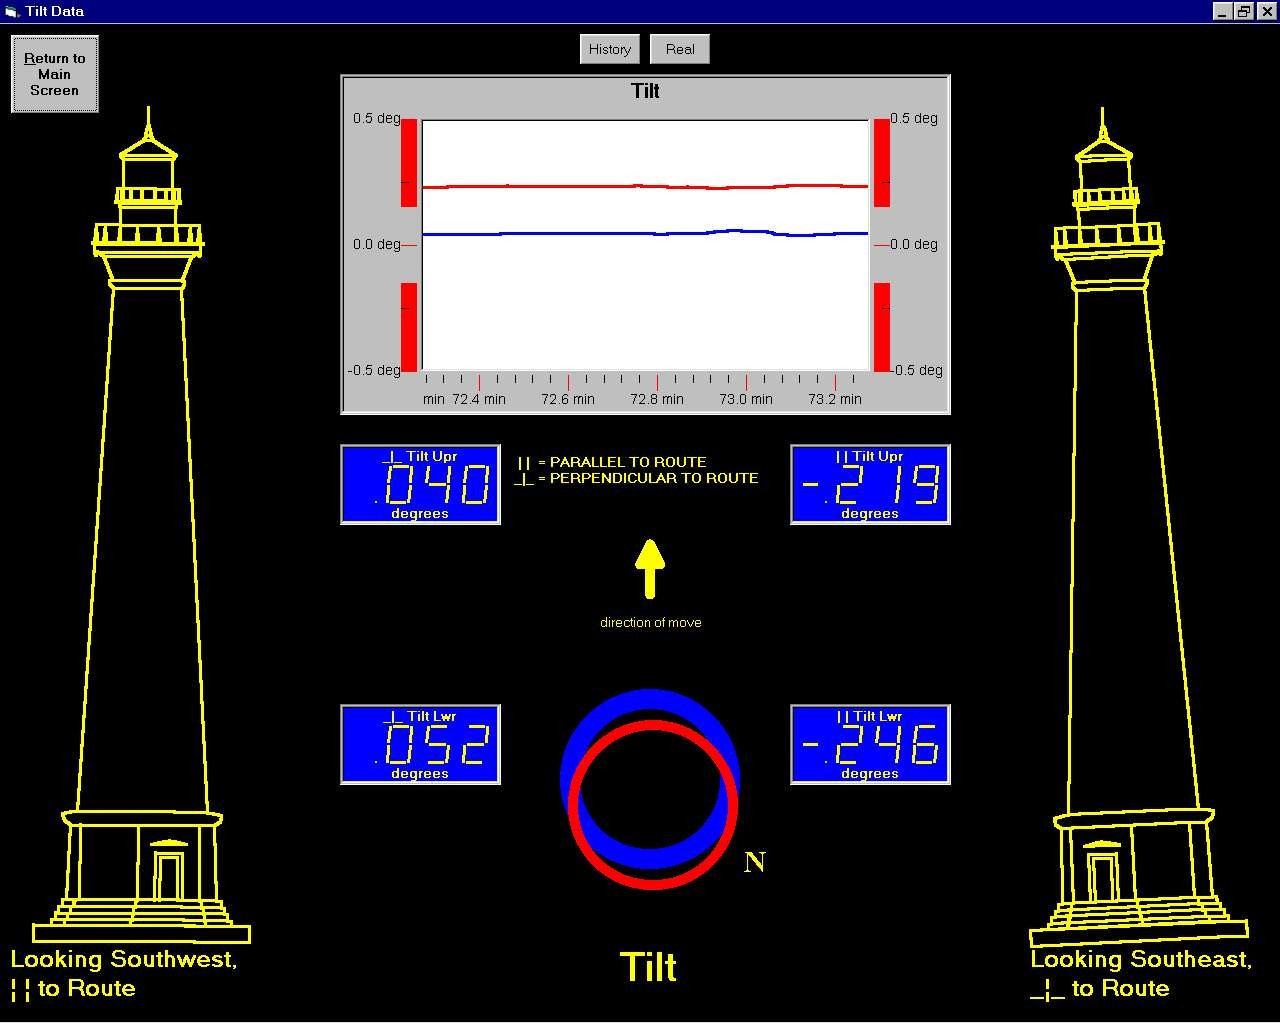Image resolution: width=1280 pixels, height=1024 pixels.
Task: Select the blue tilt ring
Action: [648, 702]
